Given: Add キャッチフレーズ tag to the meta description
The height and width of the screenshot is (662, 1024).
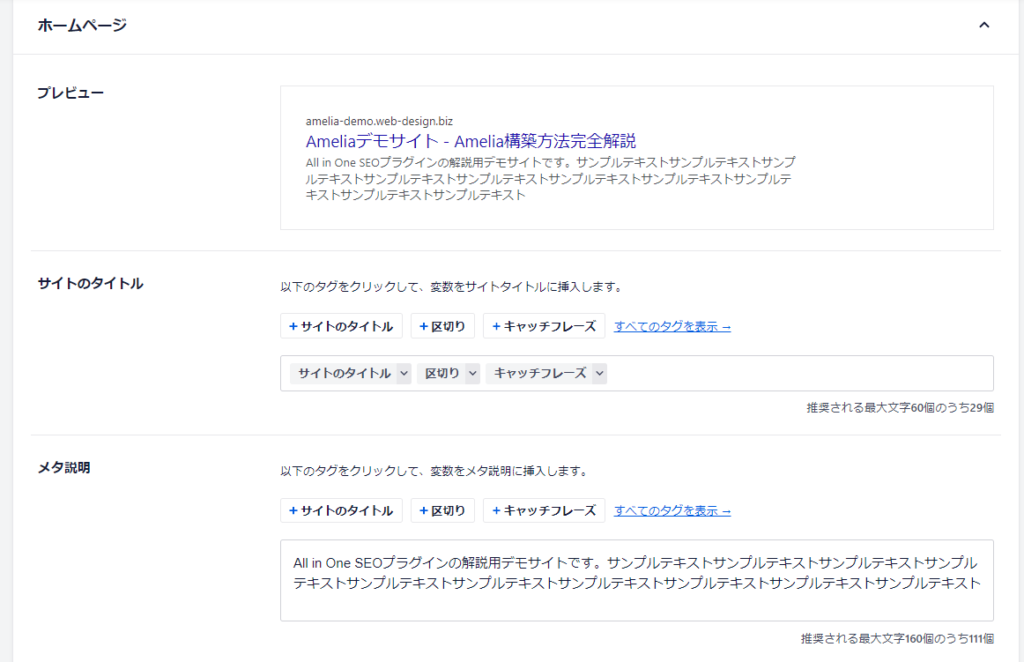Looking at the screenshot, I should [543, 510].
